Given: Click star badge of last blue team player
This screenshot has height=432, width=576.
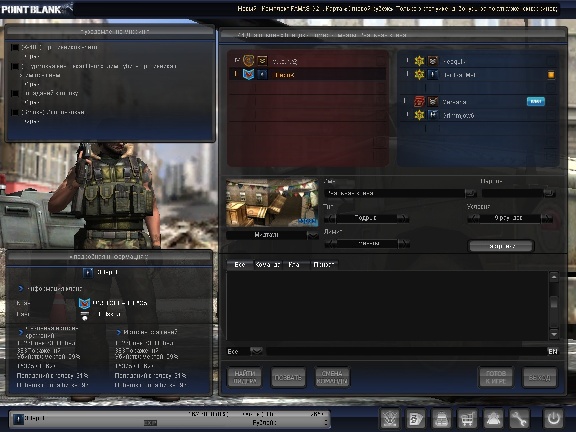Looking at the screenshot, I should click(x=419, y=115).
